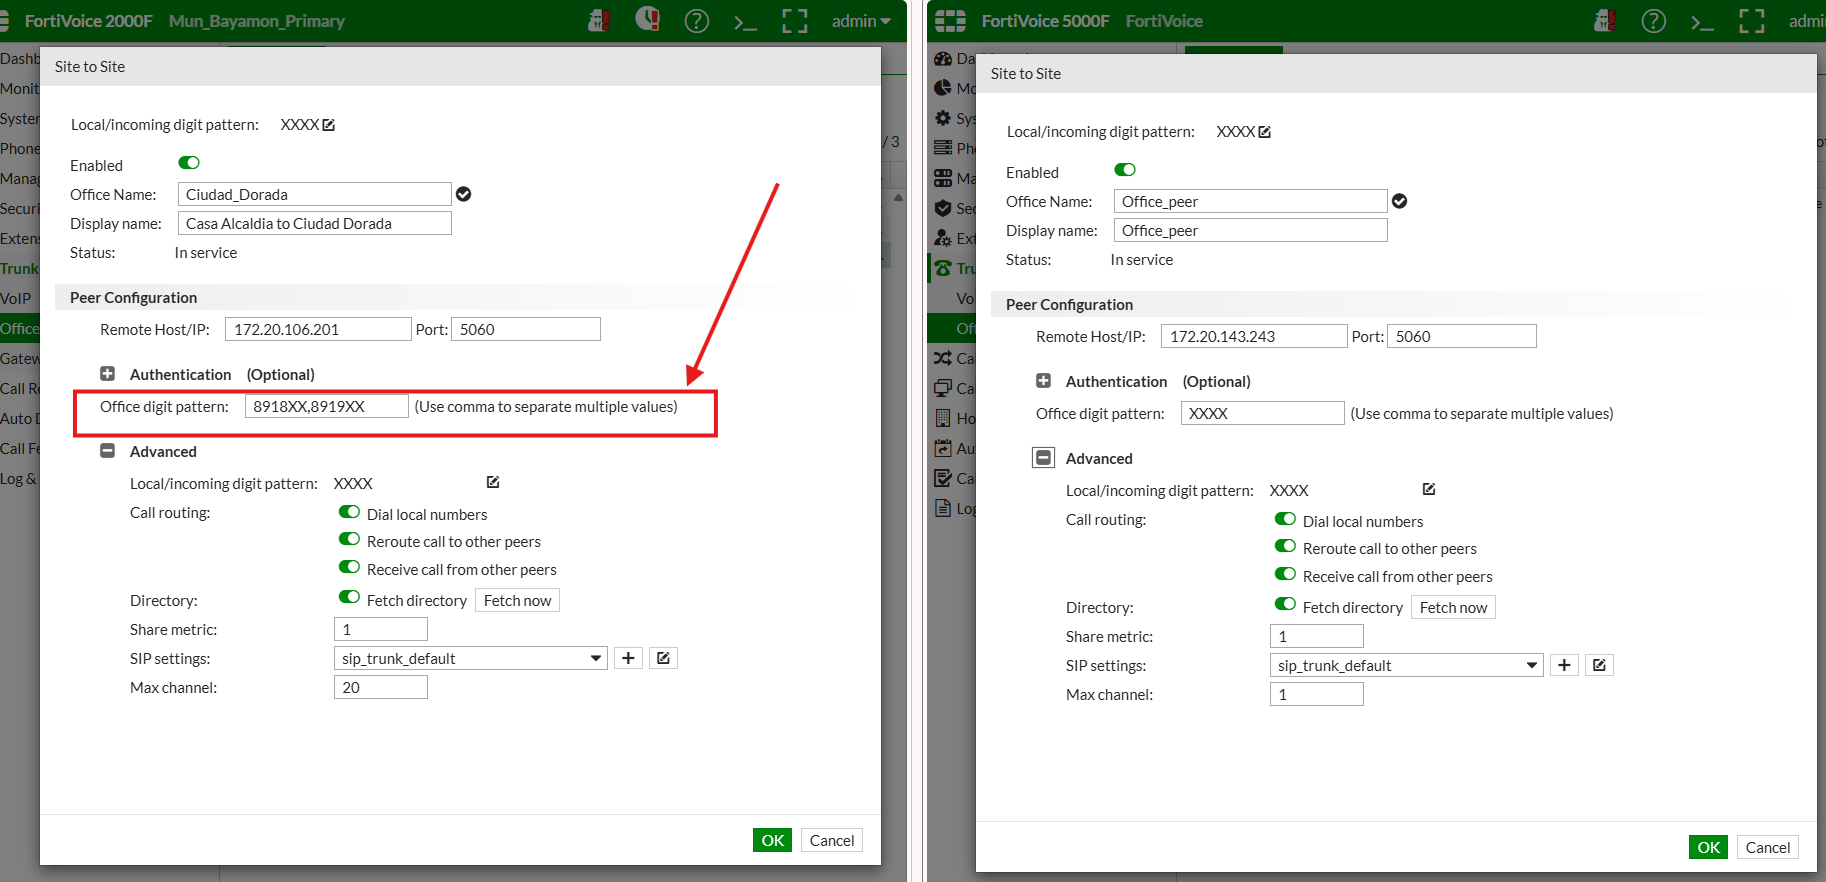Image resolution: width=1826 pixels, height=882 pixels.
Task: Toggle Dial local numbers in 5000F dialog
Action: pyautogui.click(x=1285, y=519)
